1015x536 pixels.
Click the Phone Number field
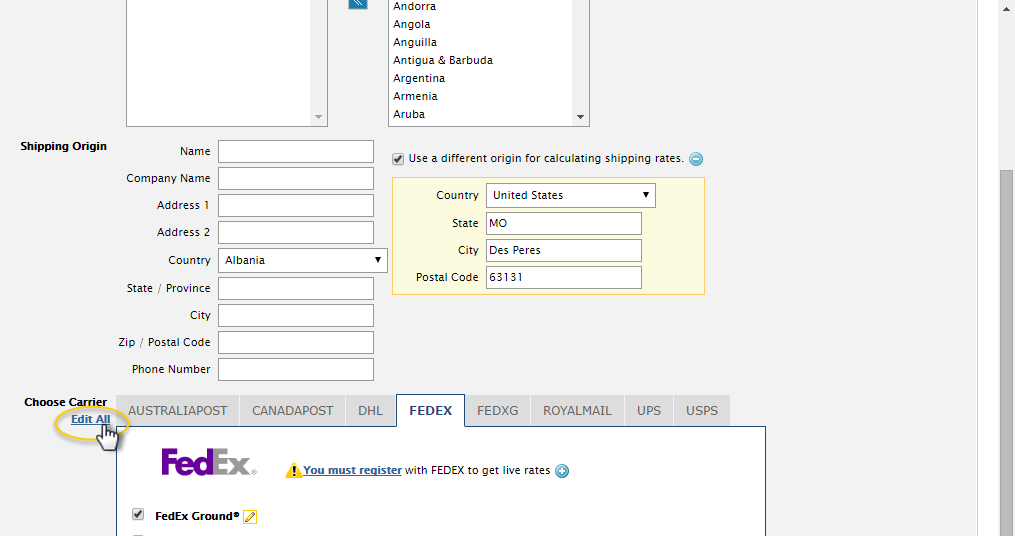coord(296,370)
